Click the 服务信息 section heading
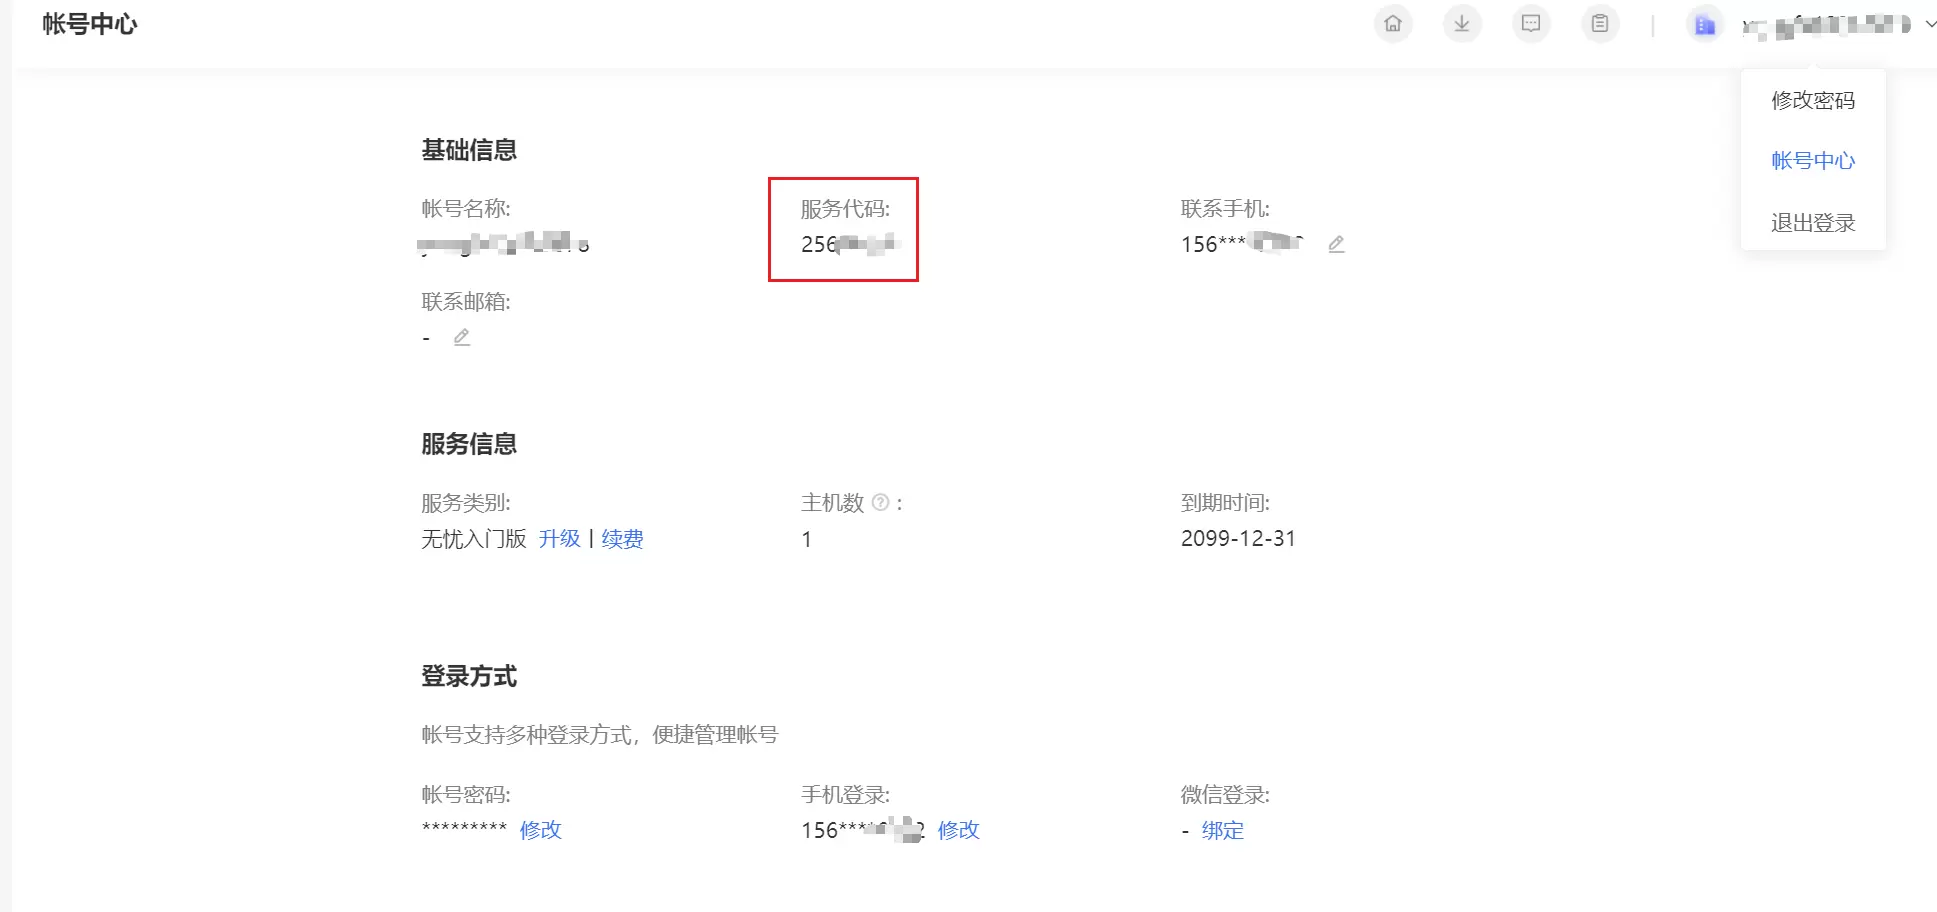Screen dimensions: 1937x912 [x=469, y=444]
